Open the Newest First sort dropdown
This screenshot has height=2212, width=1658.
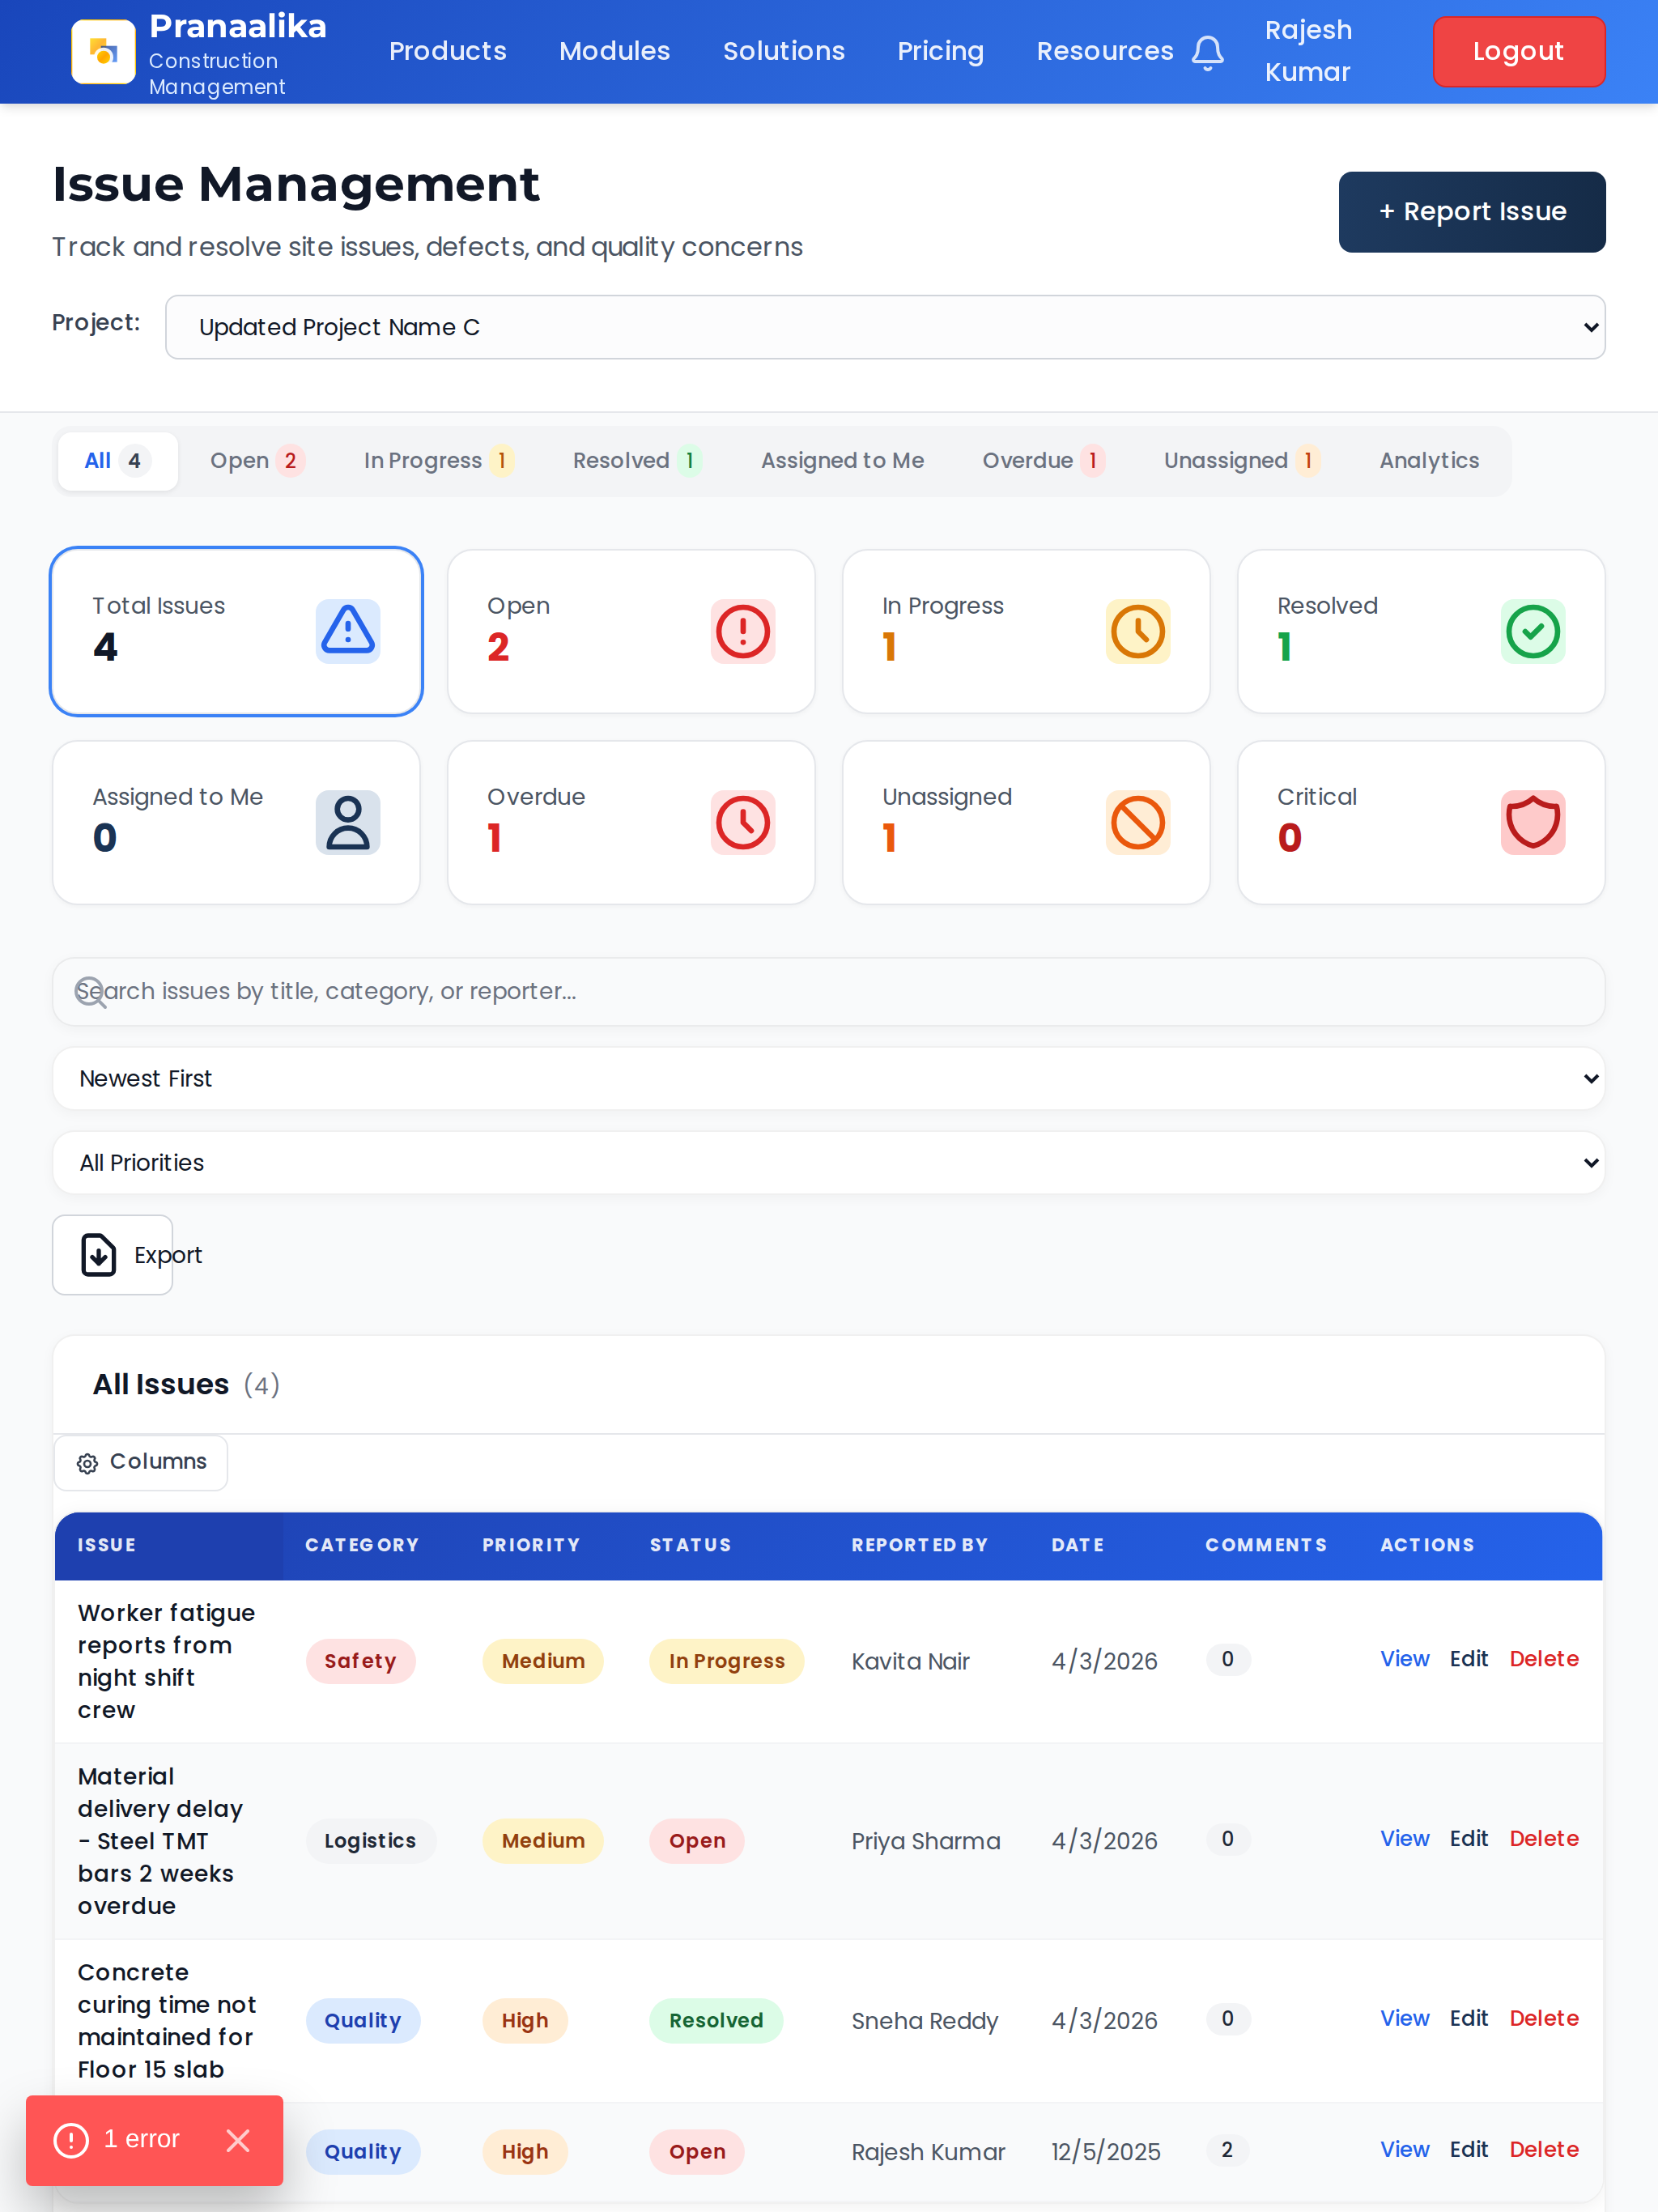click(829, 1078)
